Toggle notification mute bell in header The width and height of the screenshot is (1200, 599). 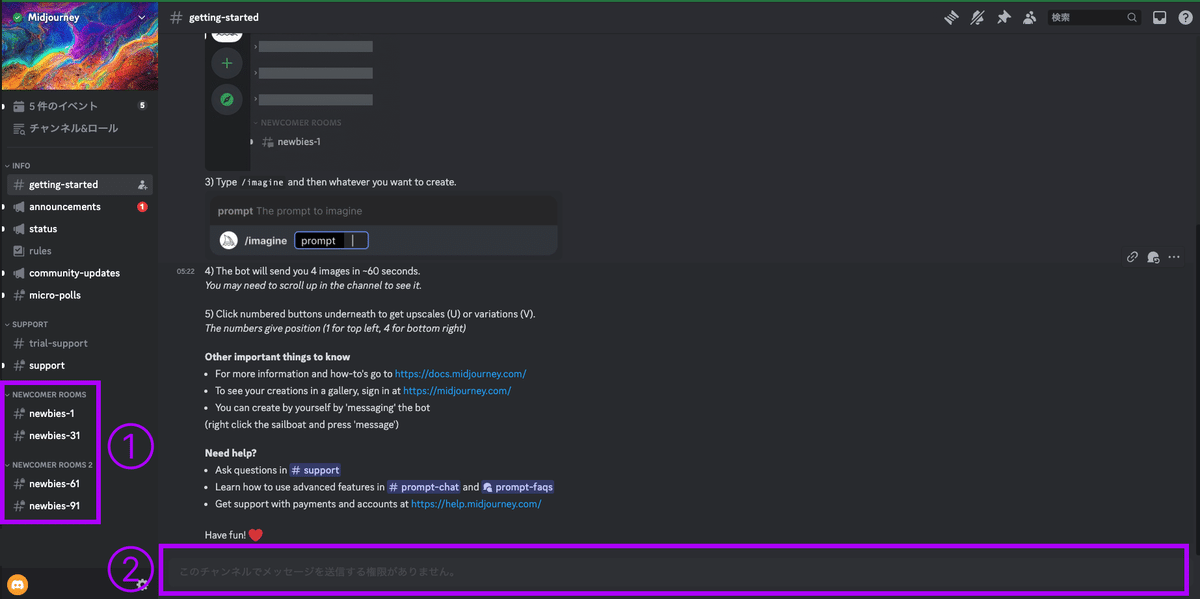pyautogui.click(x=978, y=17)
